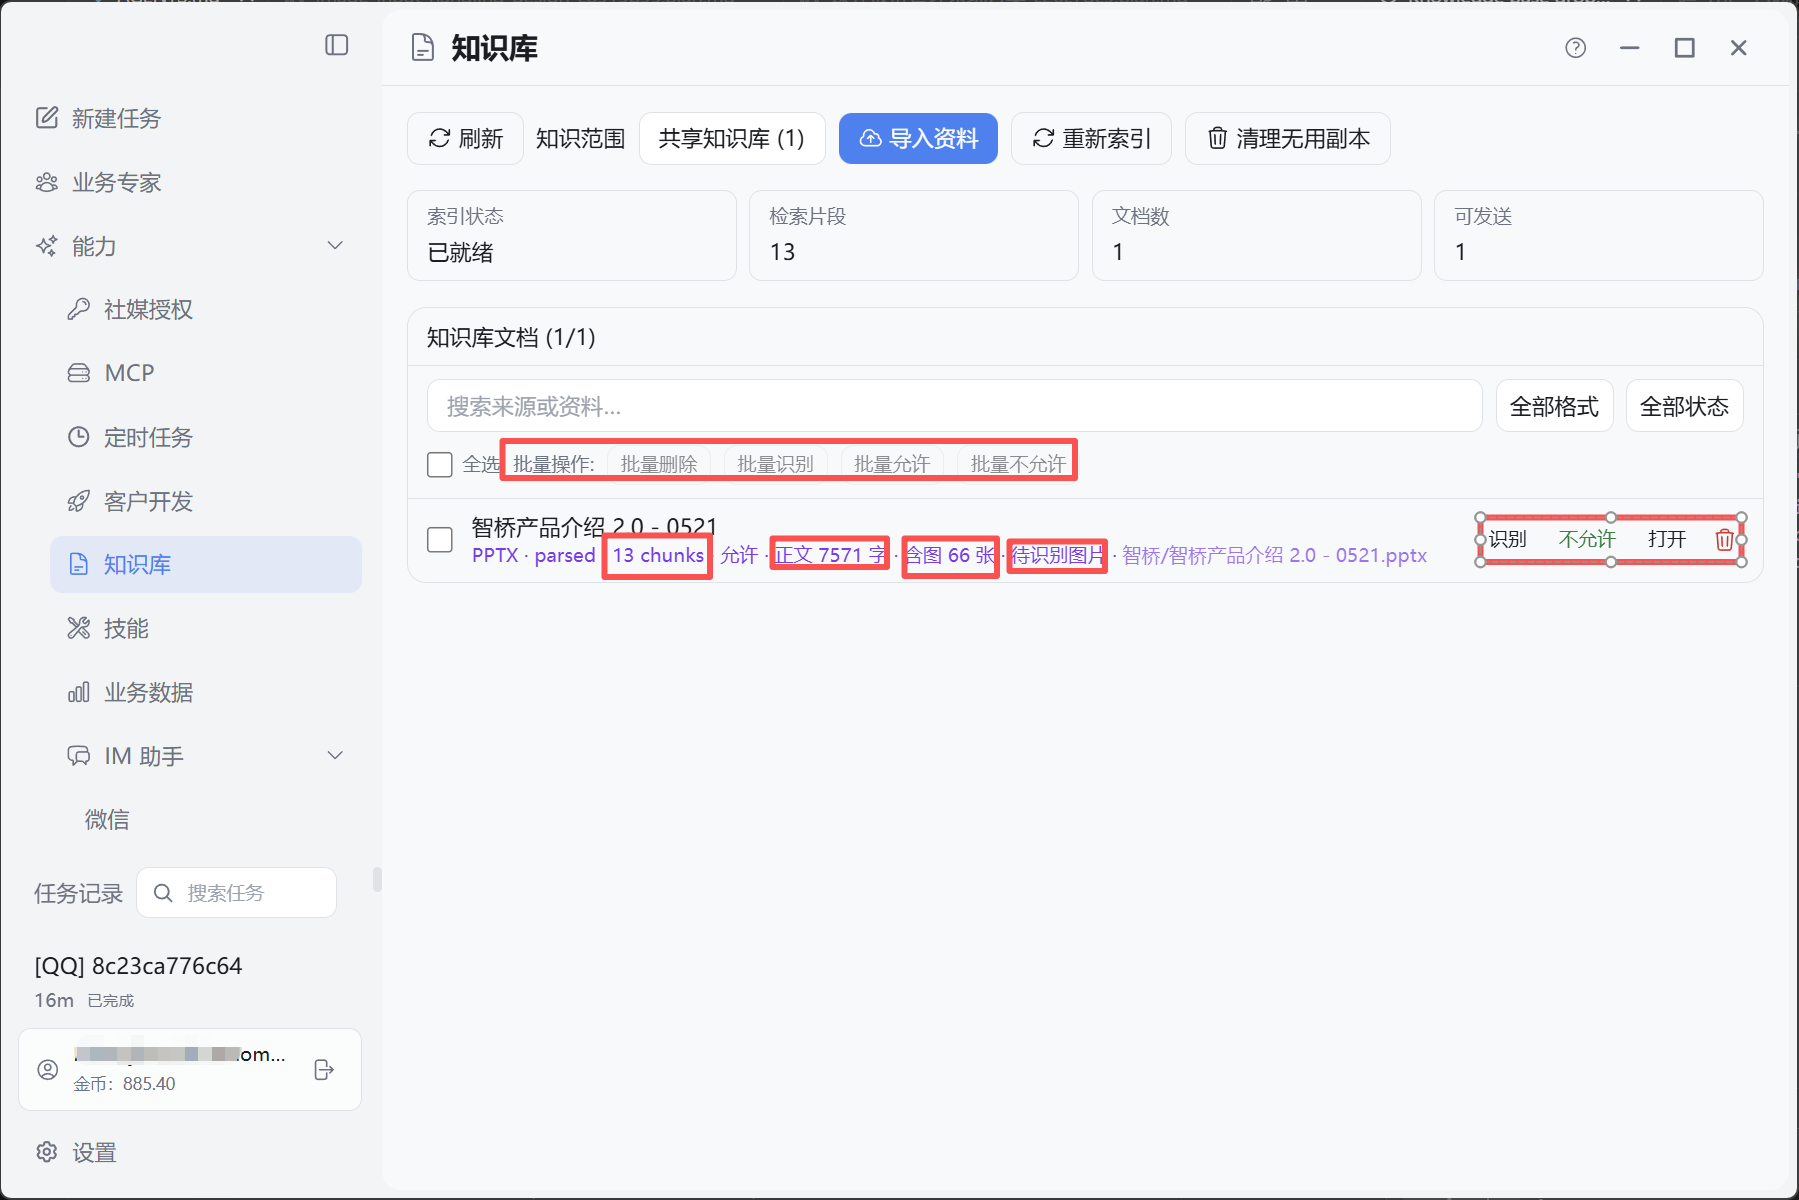
Task: Click the 重新索引 button
Action: tap(1091, 138)
